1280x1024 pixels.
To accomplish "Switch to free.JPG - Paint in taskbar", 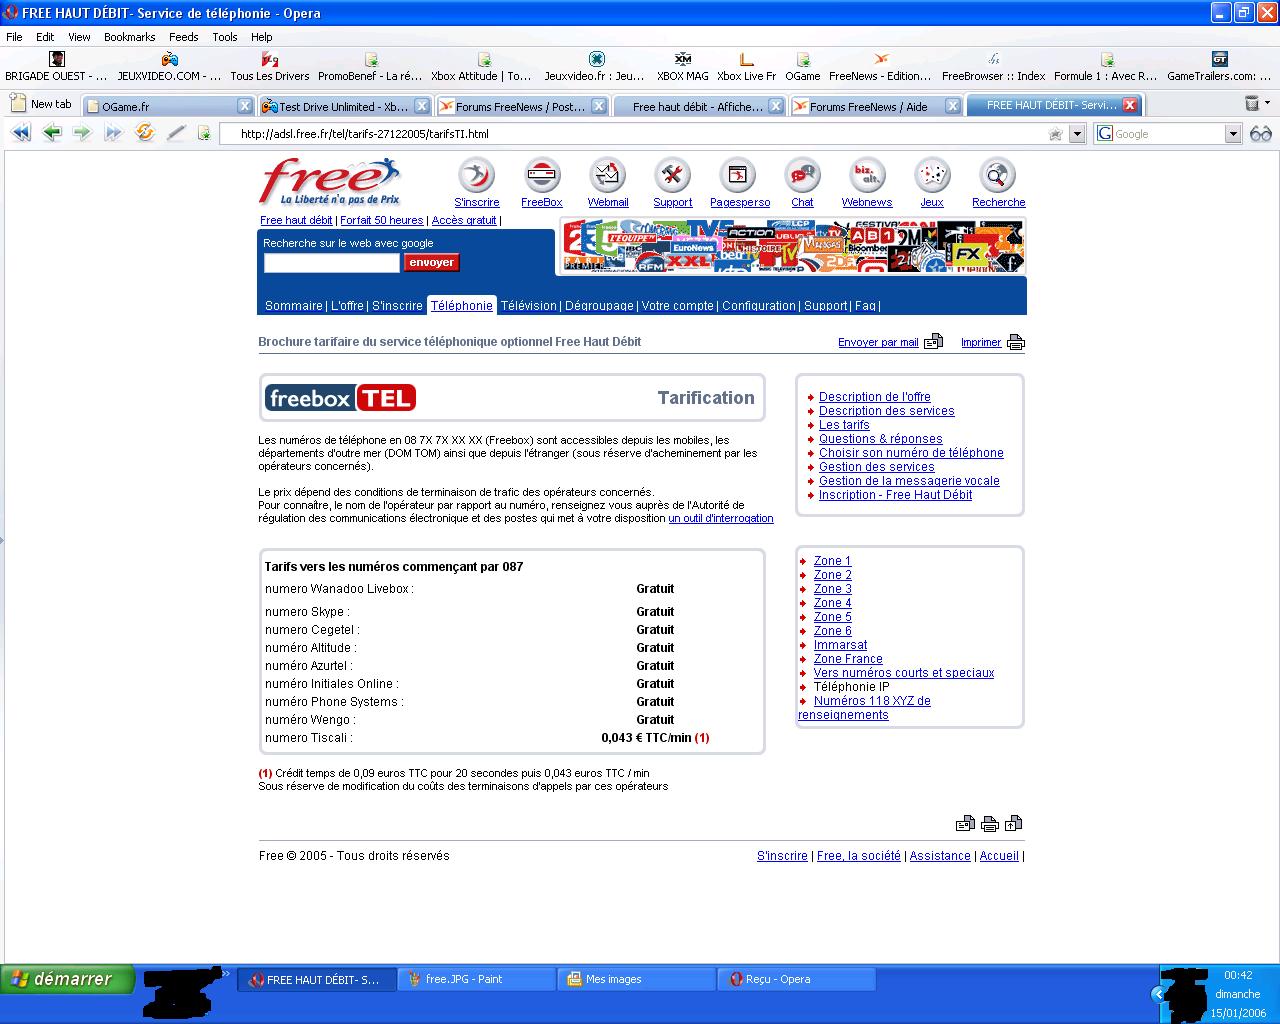I will tap(476, 979).
